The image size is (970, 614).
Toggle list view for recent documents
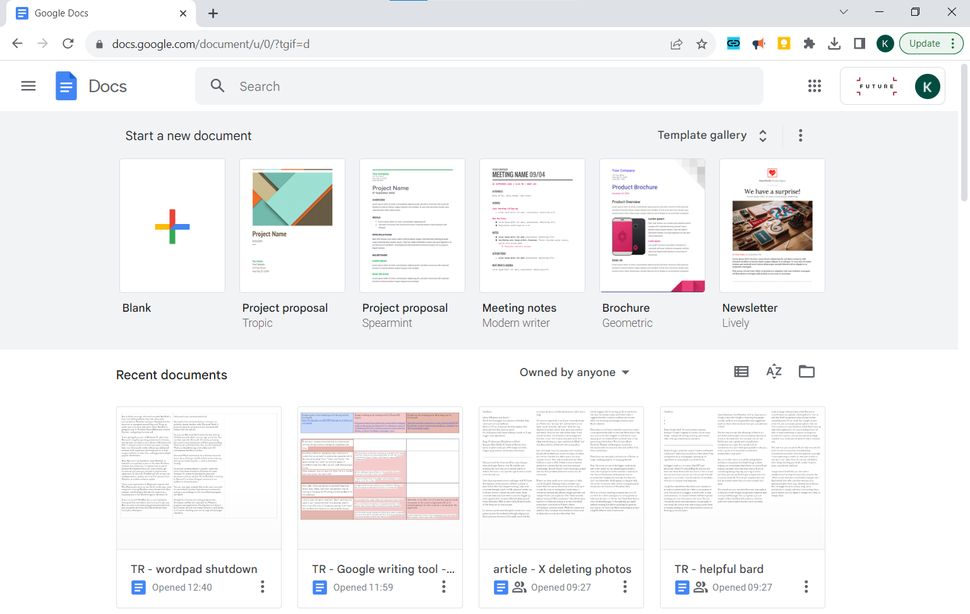pyautogui.click(x=741, y=371)
